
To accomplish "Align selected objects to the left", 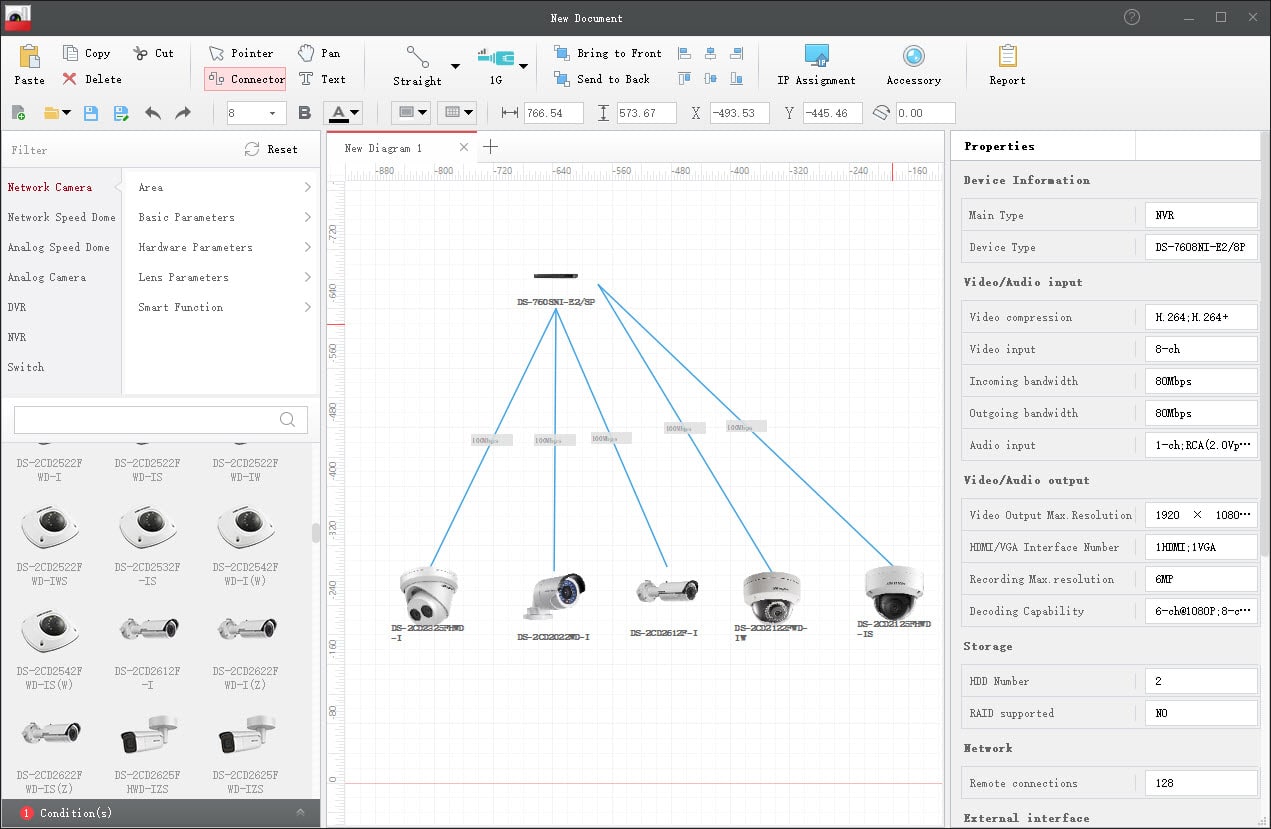I will [x=685, y=53].
